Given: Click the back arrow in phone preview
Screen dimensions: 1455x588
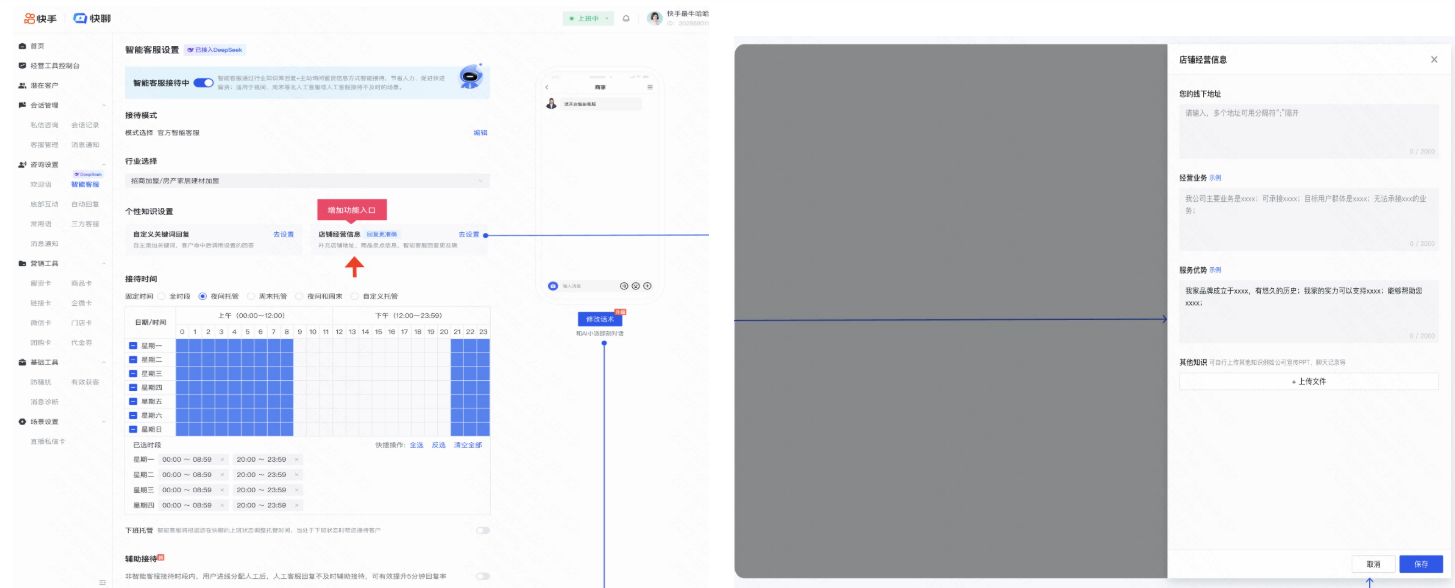Looking at the screenshot, I should coord(547,88).
